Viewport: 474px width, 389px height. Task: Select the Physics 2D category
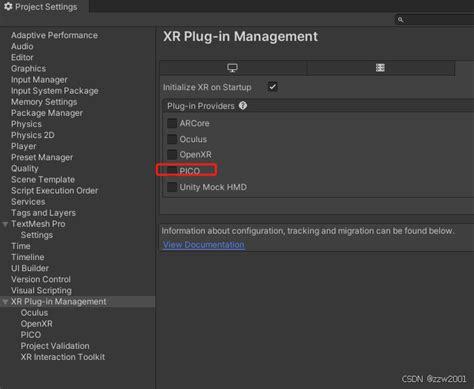[x=33, y=135]
